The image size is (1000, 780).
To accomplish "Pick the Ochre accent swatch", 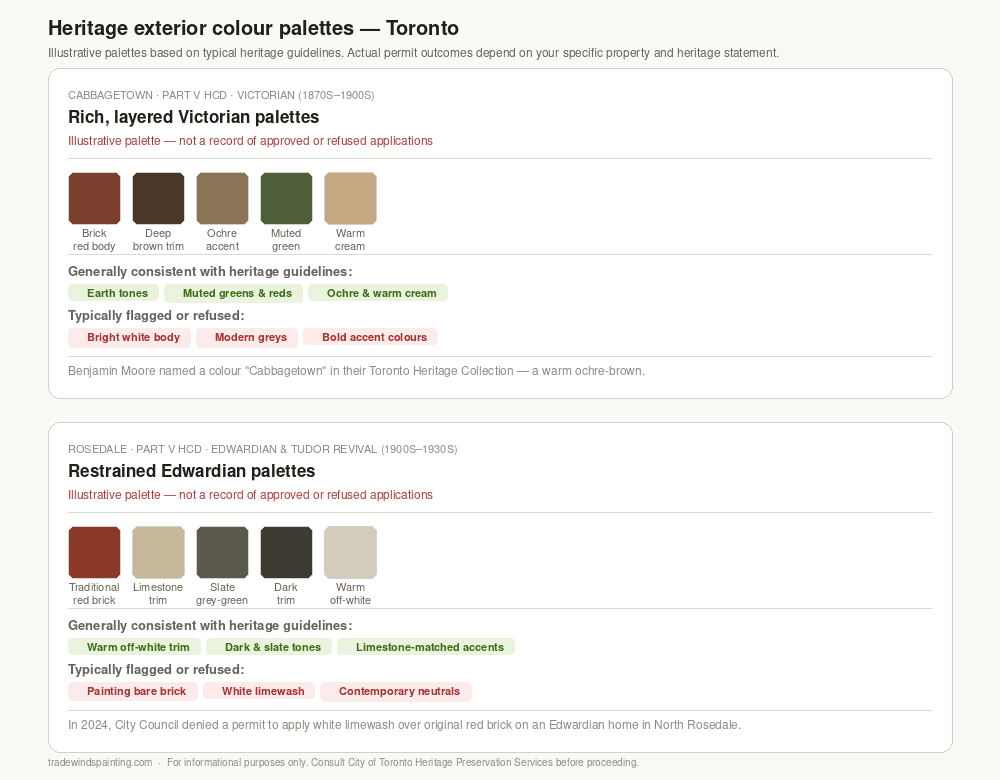I will (x=223, y=198).
